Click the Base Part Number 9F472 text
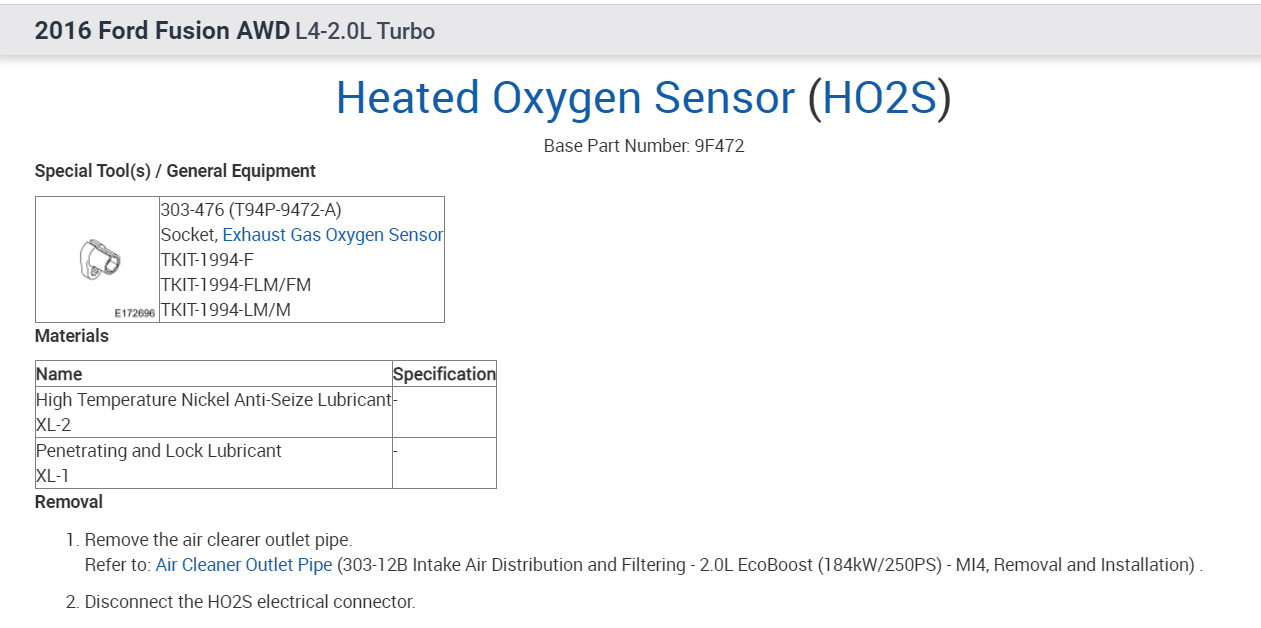 click(644, 146)
